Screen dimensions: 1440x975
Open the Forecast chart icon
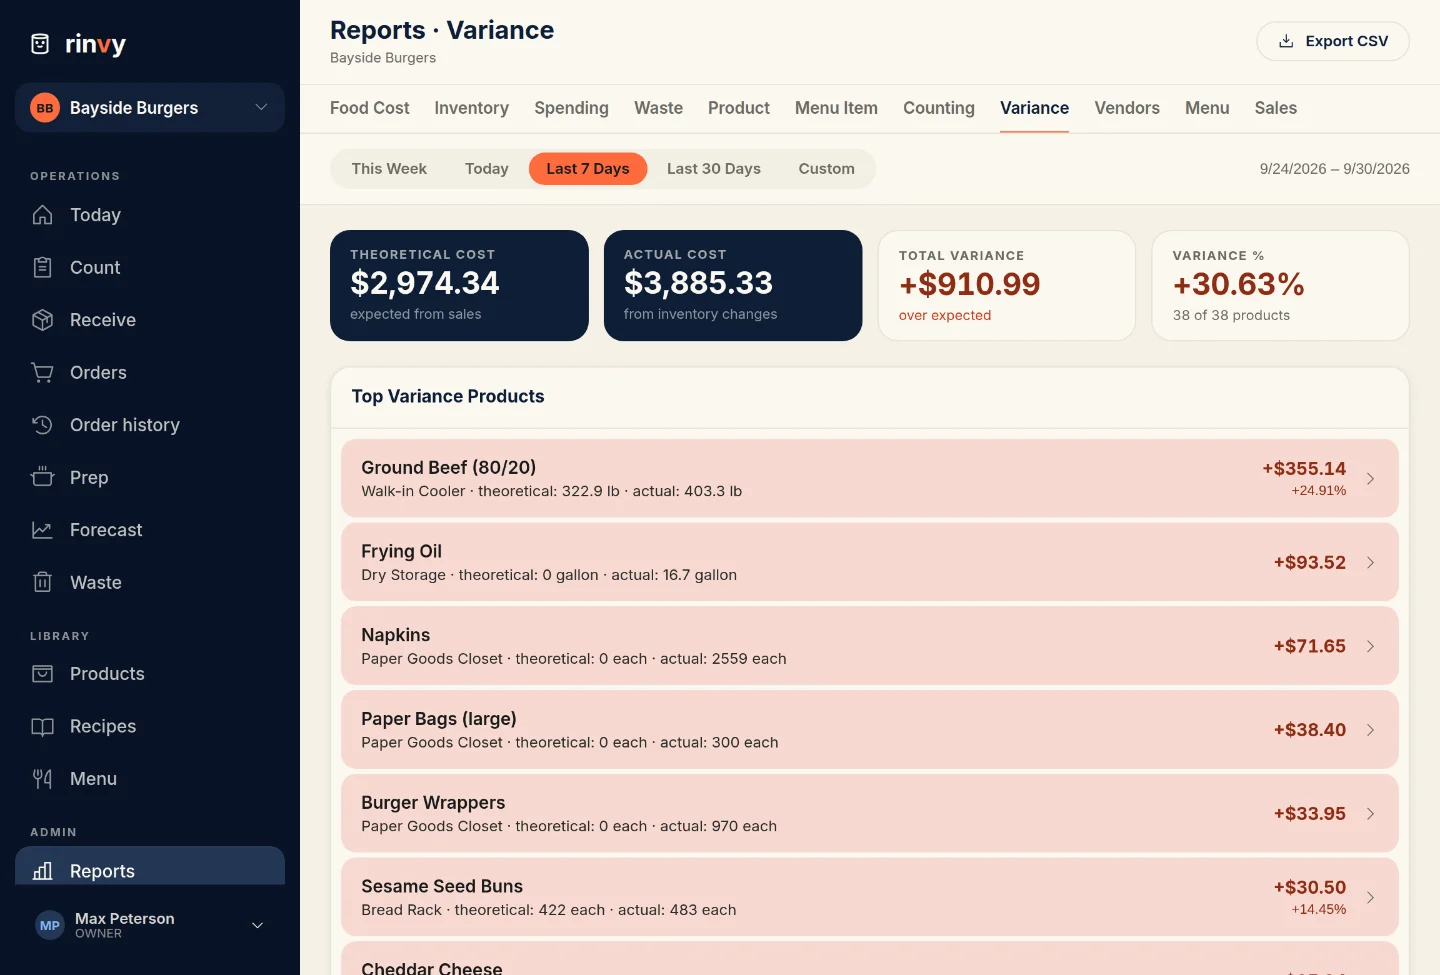pyautogui.click(x=42, y=530)
